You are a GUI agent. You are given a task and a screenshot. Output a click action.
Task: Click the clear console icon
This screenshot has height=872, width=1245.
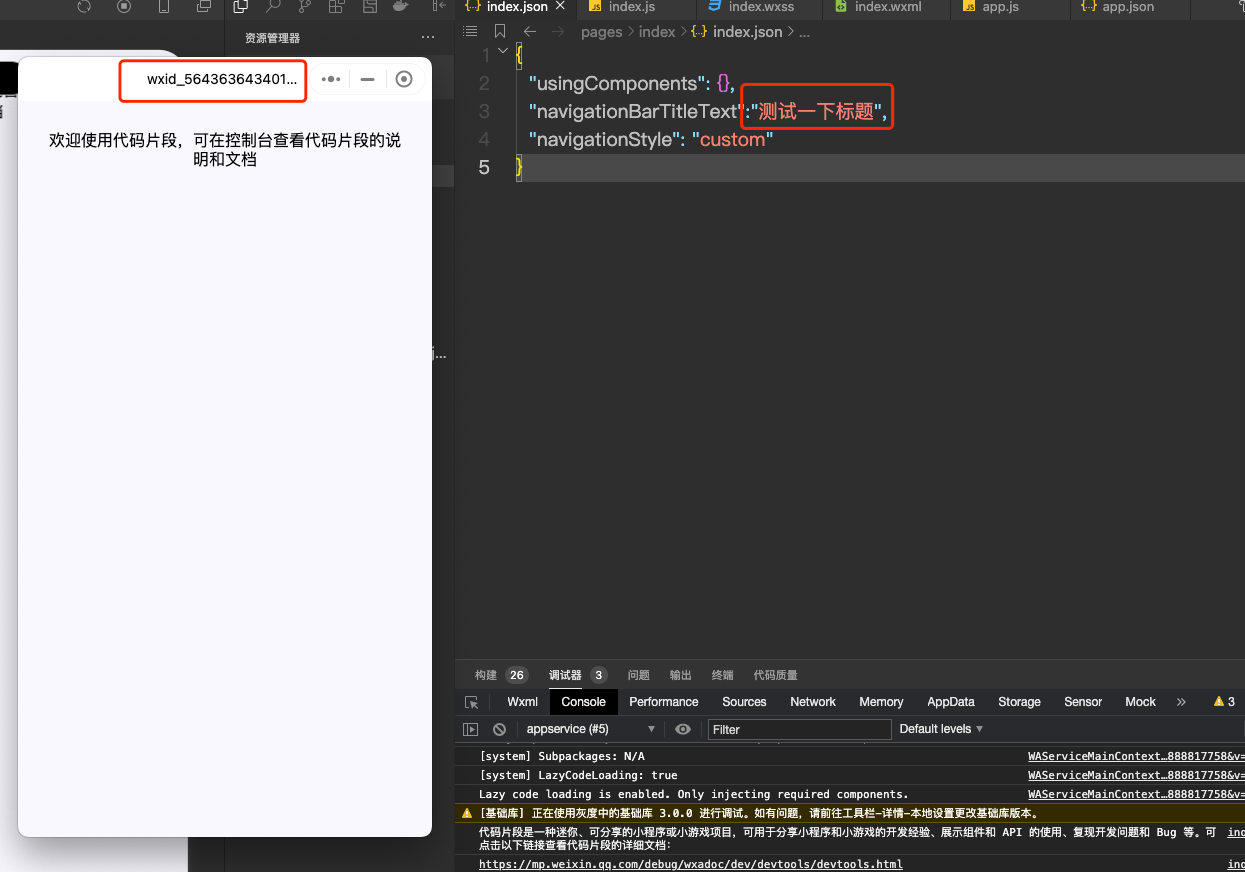point(498,729)
